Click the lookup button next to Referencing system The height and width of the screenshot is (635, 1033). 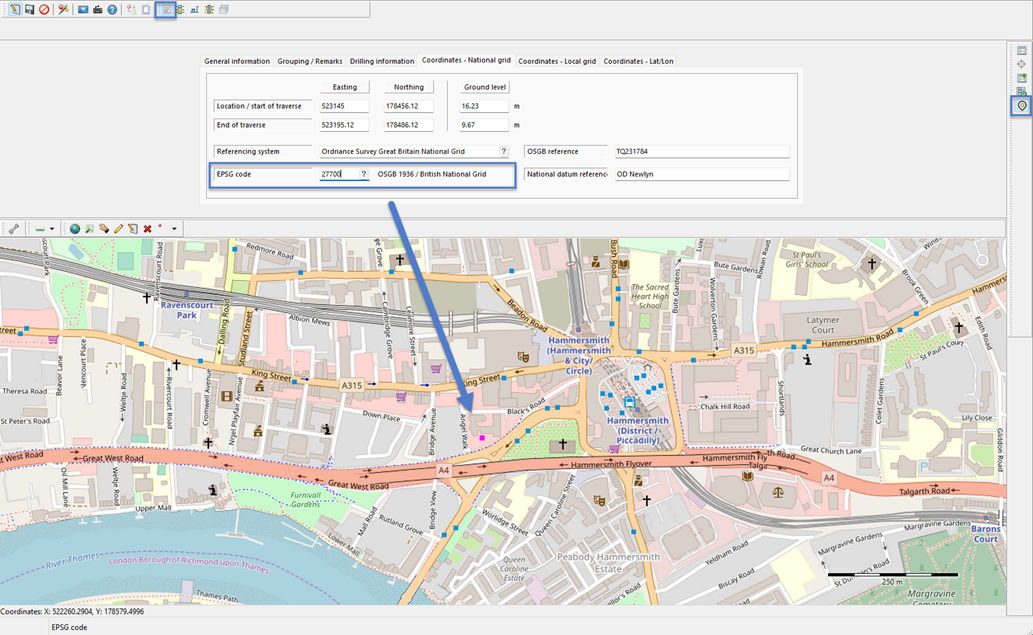[504, 151]
